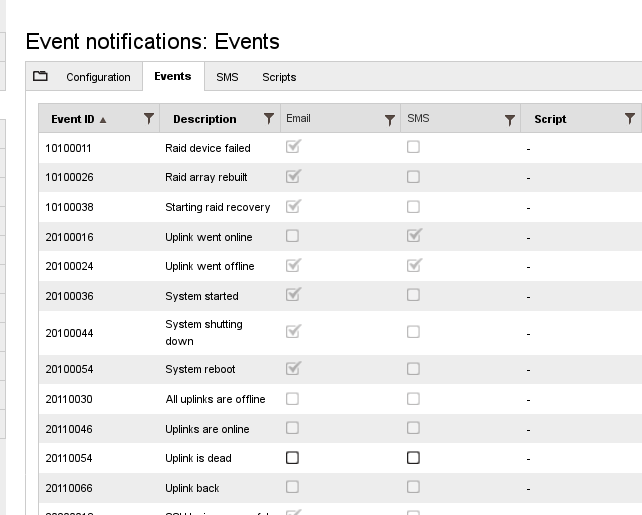642x515 pixels.
Task: Disable Email for Uplink went offline
Action: click(293, 265)
